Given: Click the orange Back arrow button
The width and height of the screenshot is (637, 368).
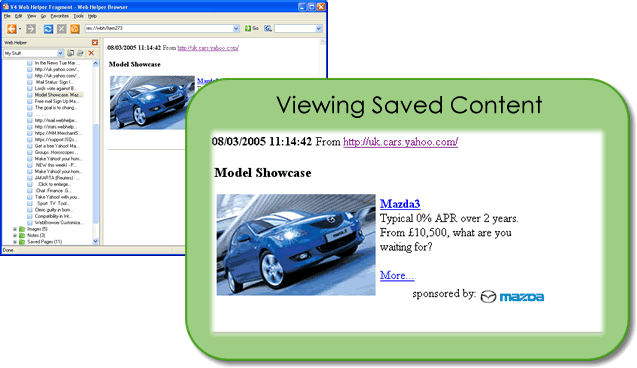Looking at the screenshot, I should (x=12, y=29).
